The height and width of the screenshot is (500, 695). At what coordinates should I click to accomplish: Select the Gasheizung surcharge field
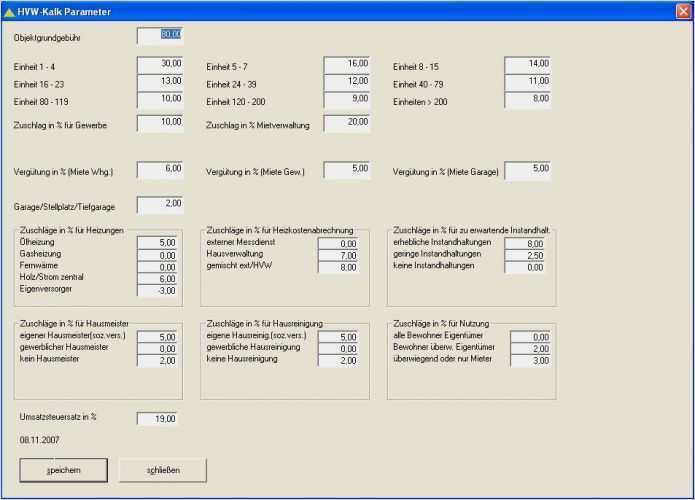click(x=157, y=255)
